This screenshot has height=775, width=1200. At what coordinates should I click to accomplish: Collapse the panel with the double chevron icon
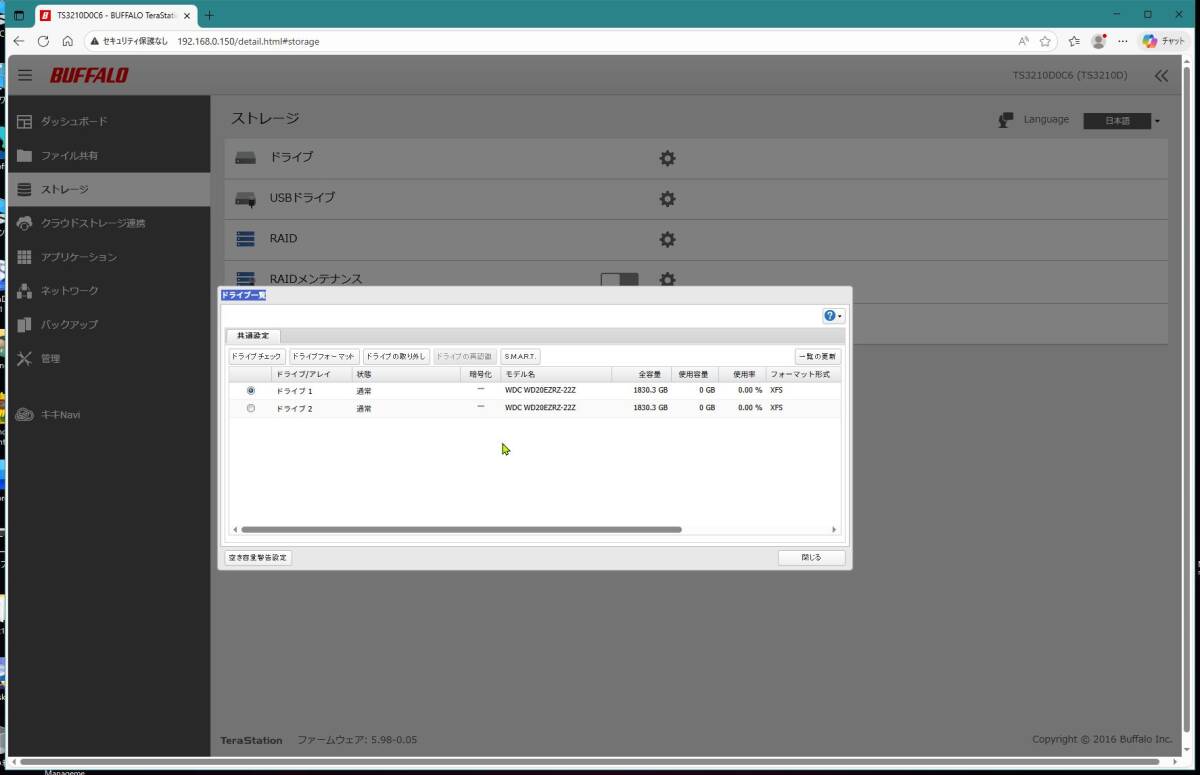[x=1160, y=76]
